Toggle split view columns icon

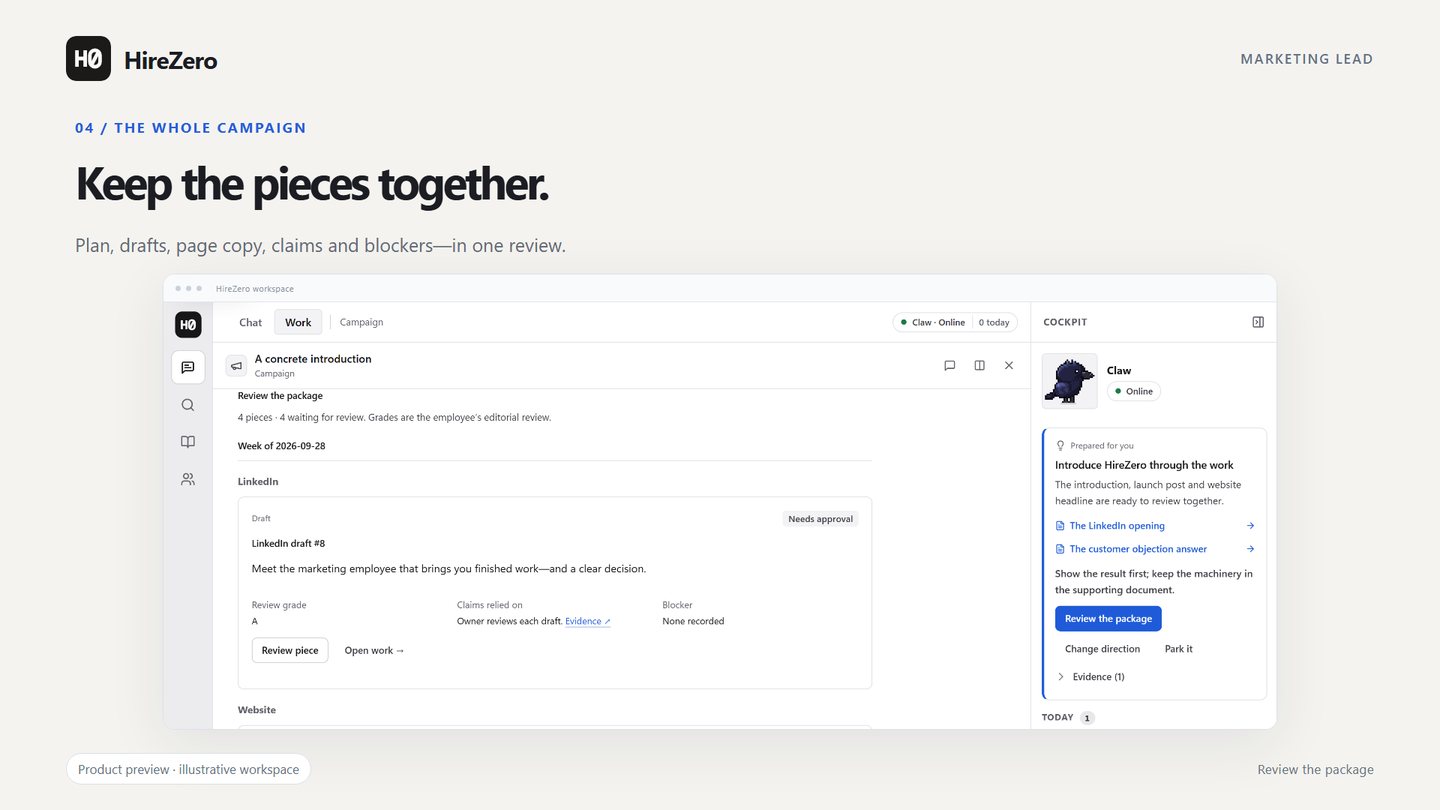pyautogui.click(x=980, y=366)
